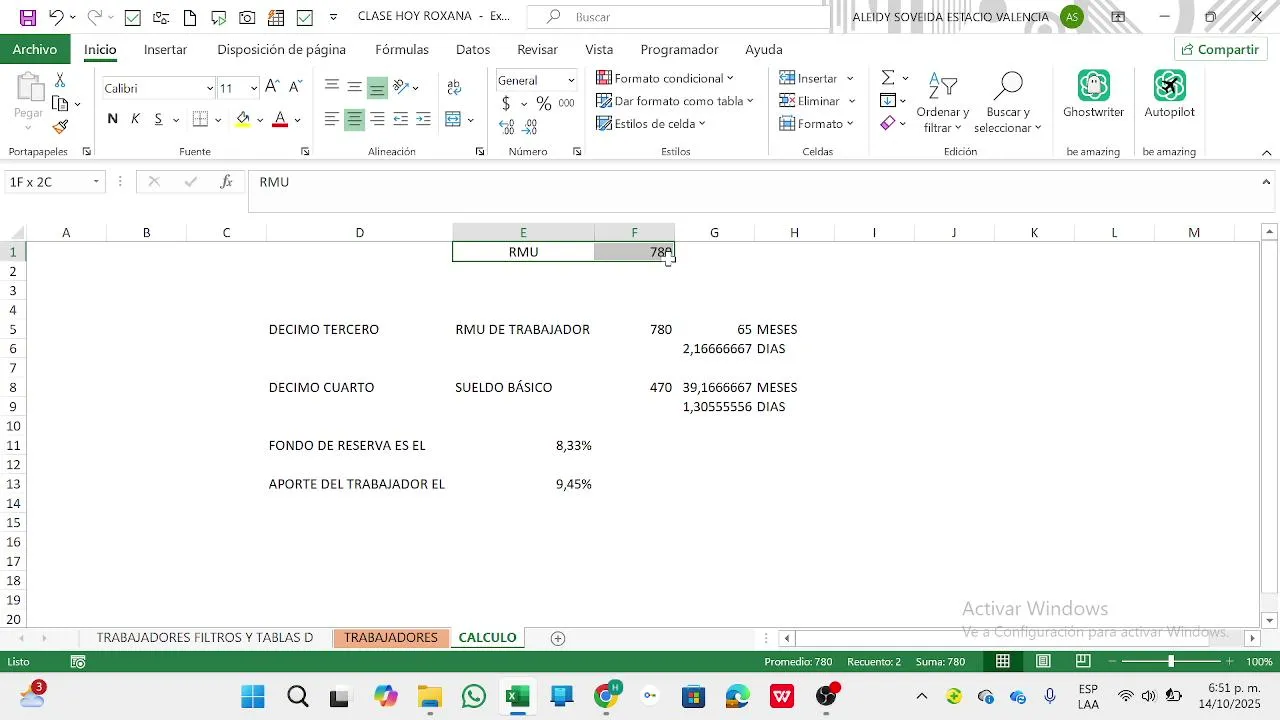
Task: Open Buscar y seleccionar
Action: pyautogui.click(x=1008, y=103)
